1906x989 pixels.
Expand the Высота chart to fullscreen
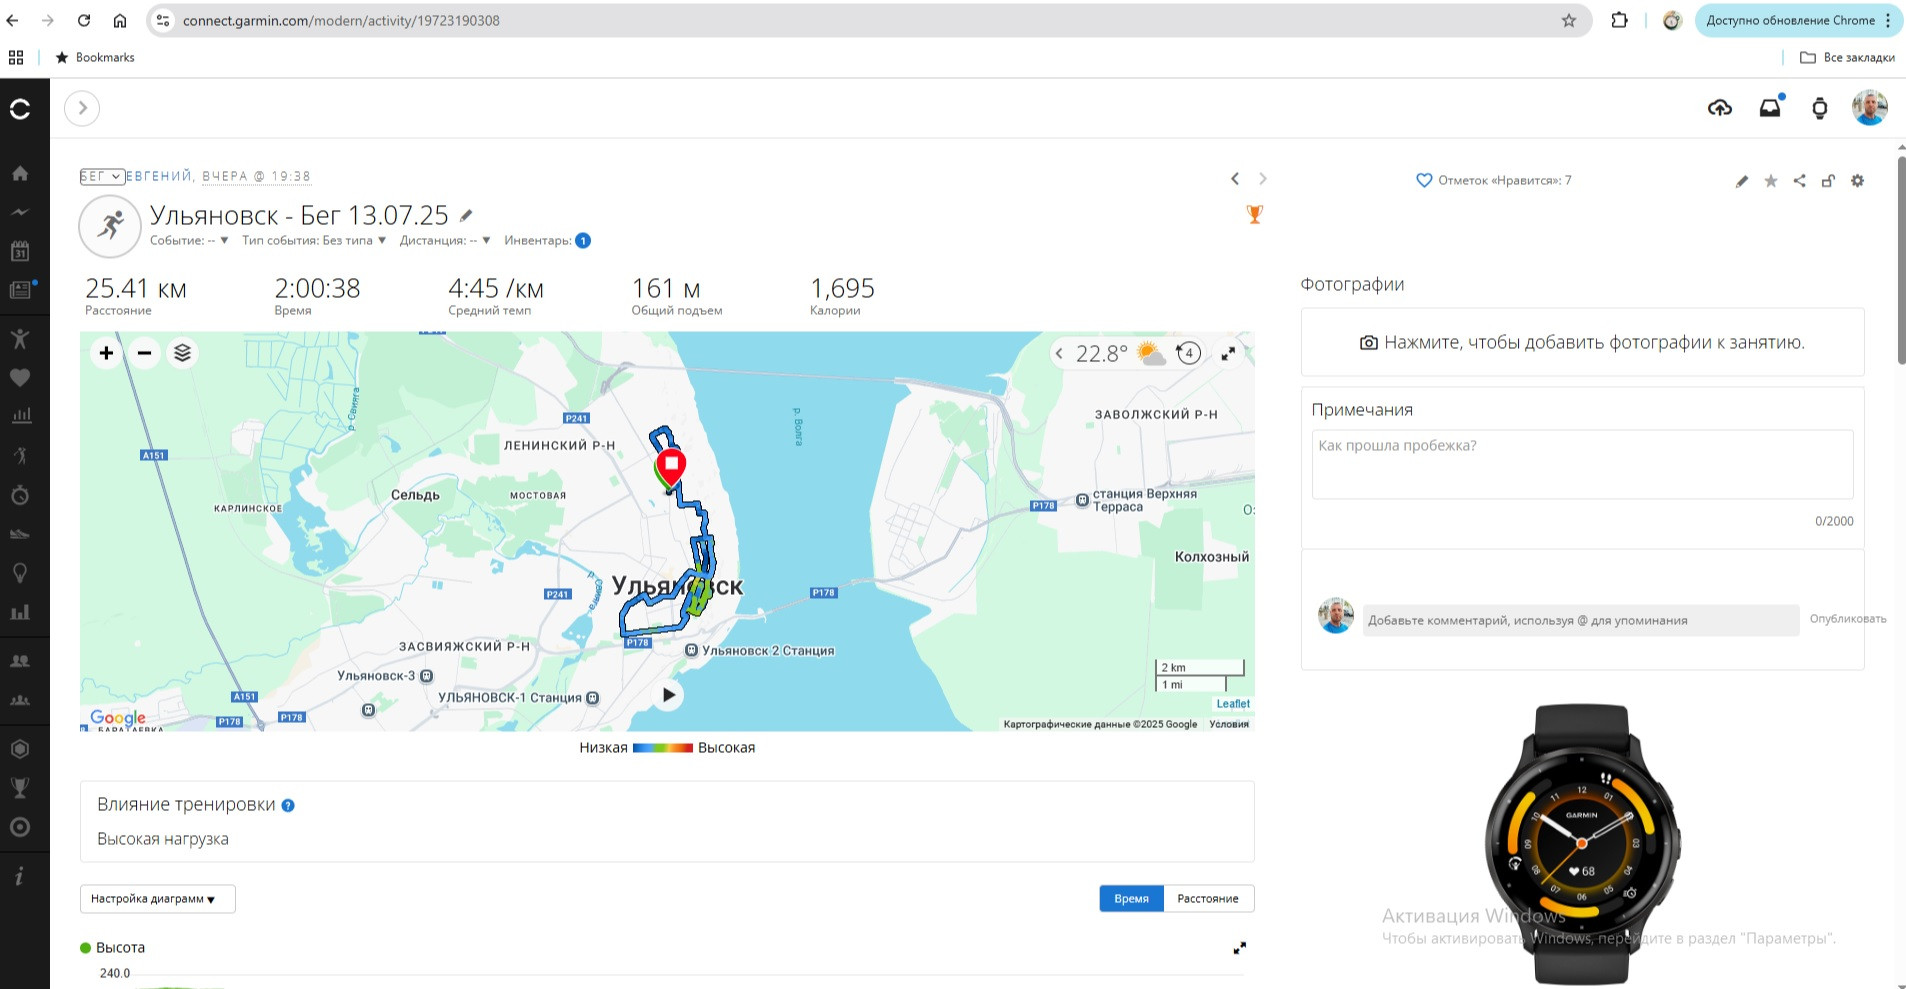(1240, 948)
